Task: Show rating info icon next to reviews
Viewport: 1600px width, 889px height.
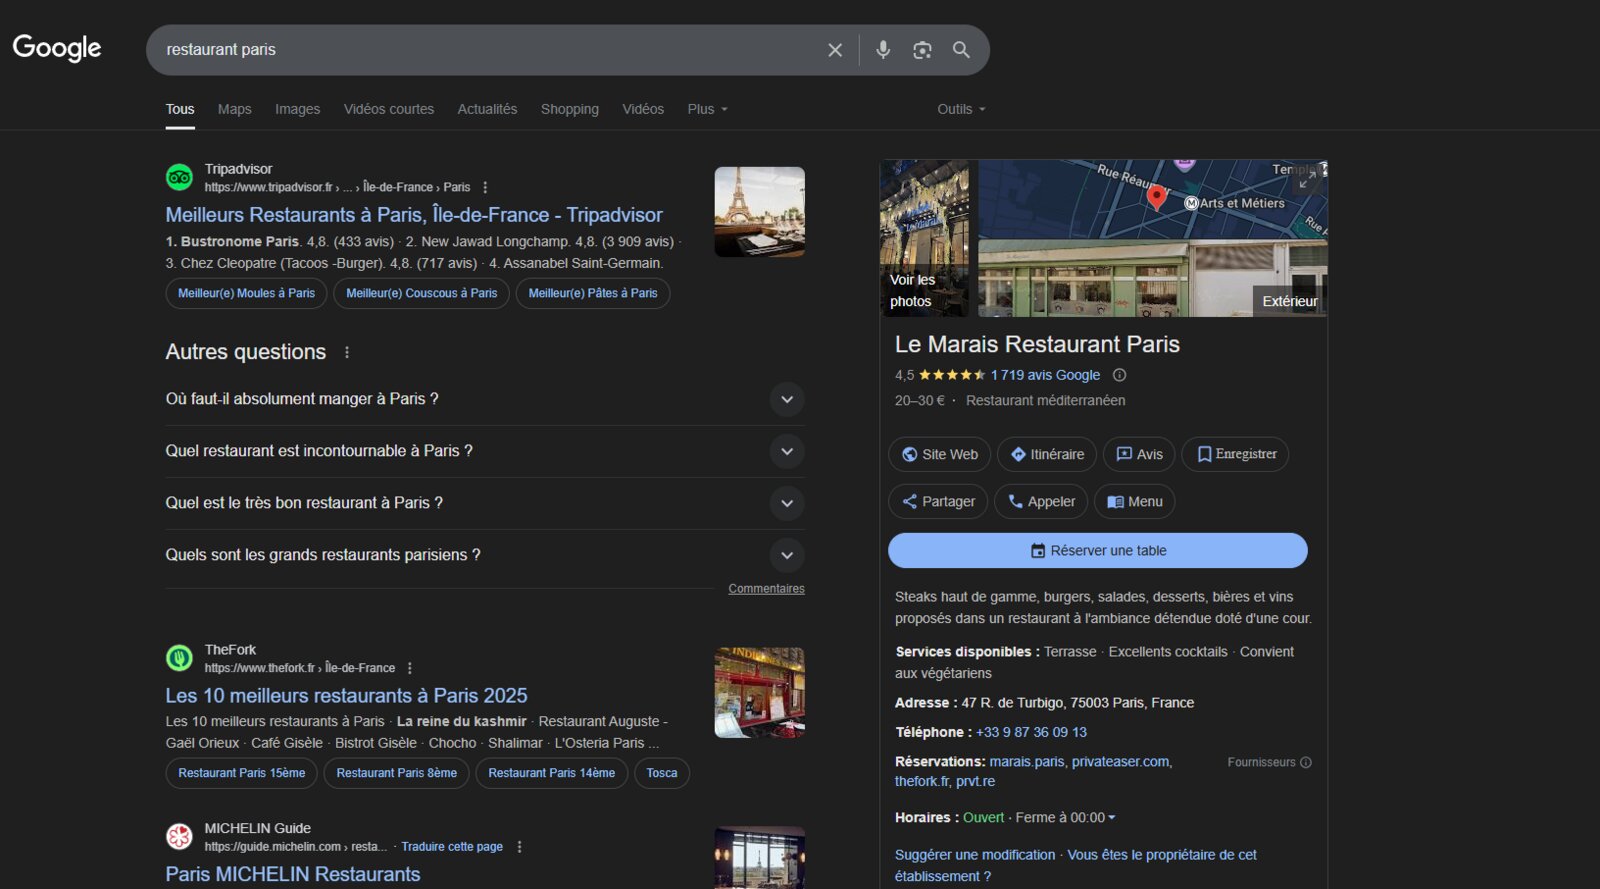Action: click(1119, 375)
